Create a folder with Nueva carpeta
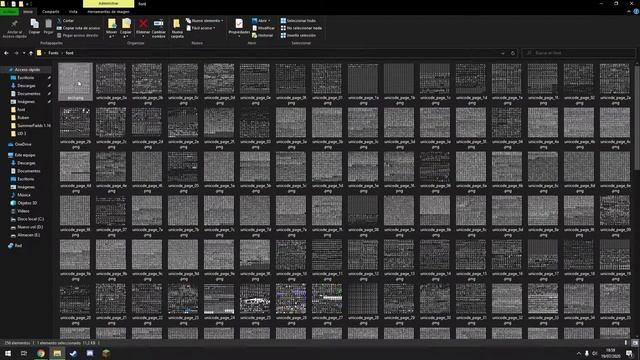Viewport: 640px width, 360px height. [x=177, y=28]
